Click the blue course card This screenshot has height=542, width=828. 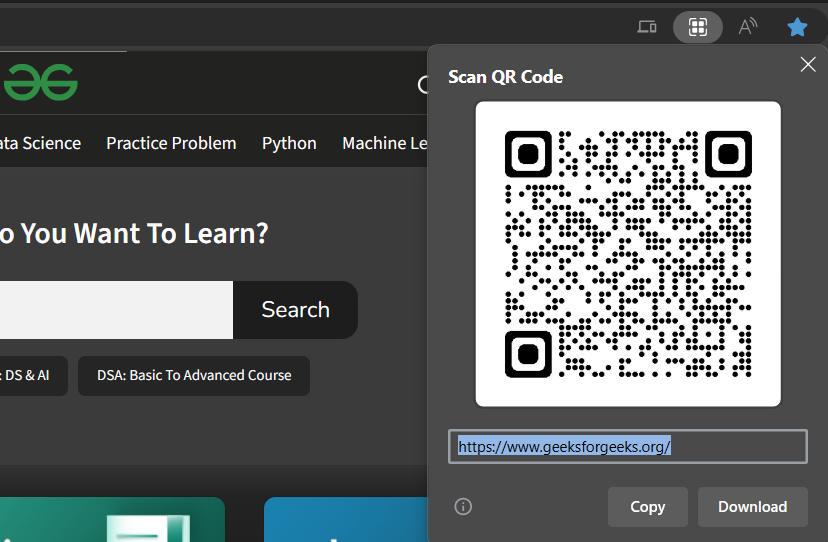(345, 519)
